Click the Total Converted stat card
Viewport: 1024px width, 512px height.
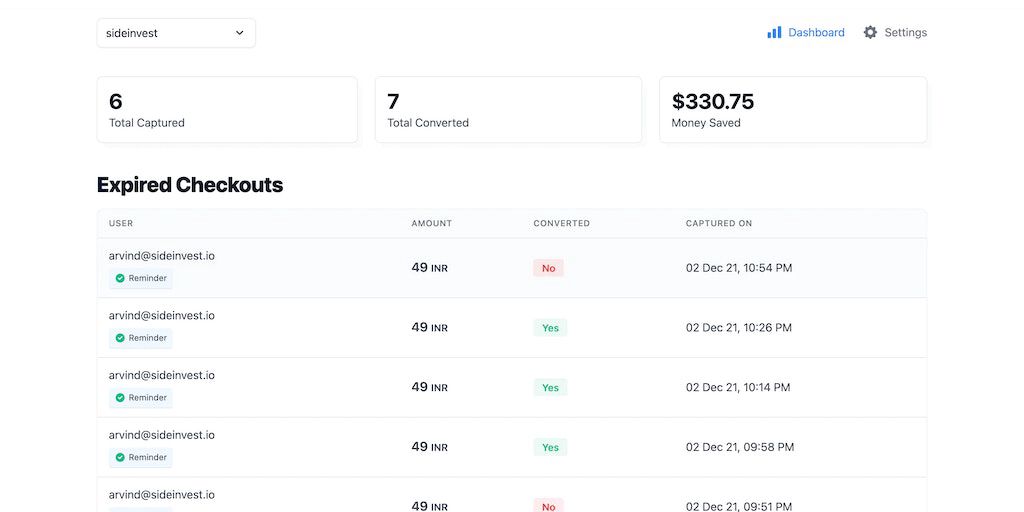click(x=508, y=110)
